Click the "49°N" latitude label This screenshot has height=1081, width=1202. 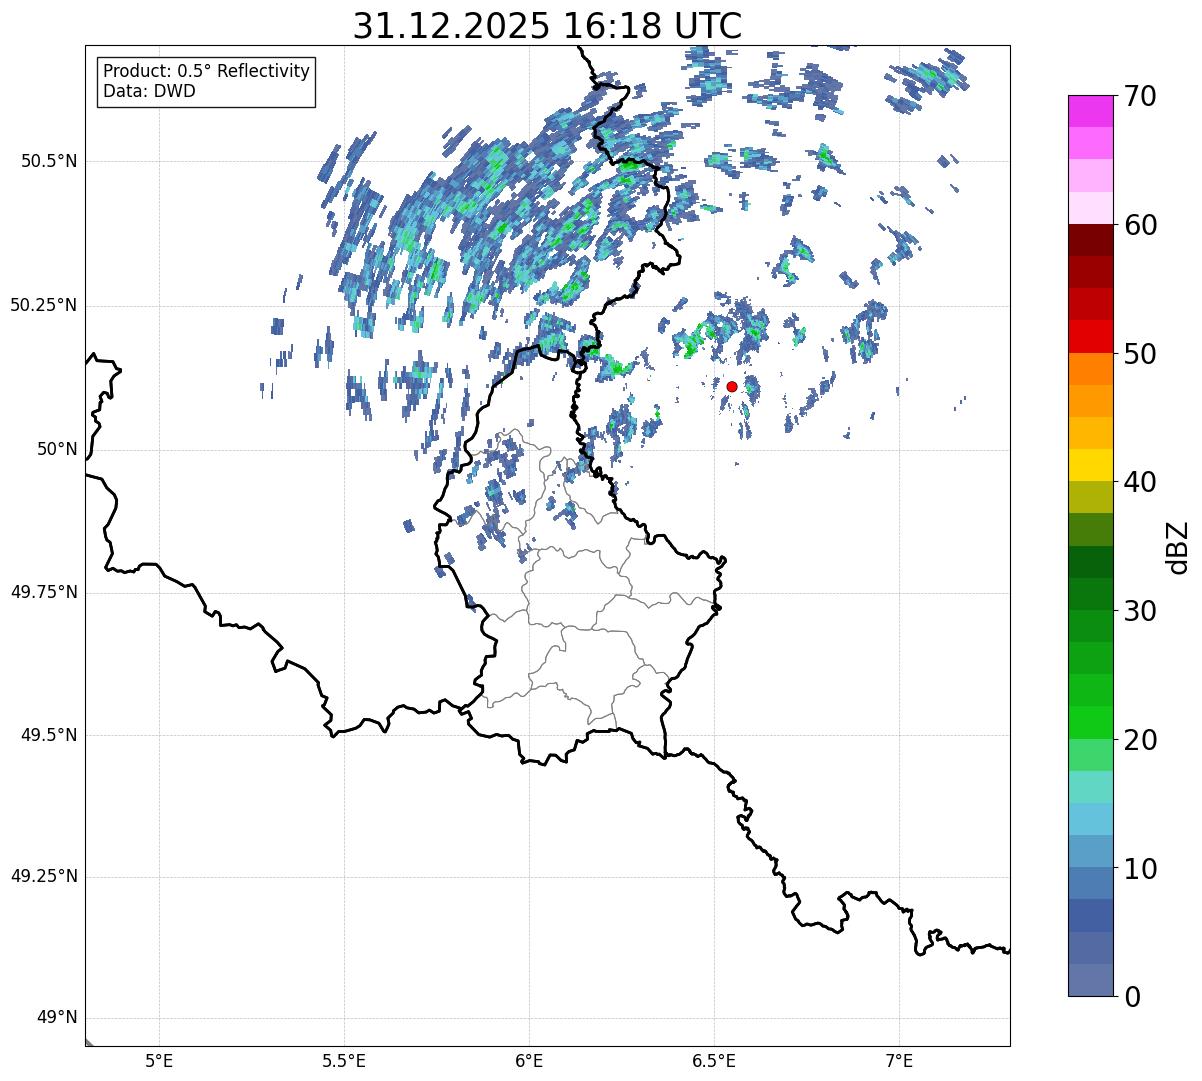click(x=57, y=1018)
